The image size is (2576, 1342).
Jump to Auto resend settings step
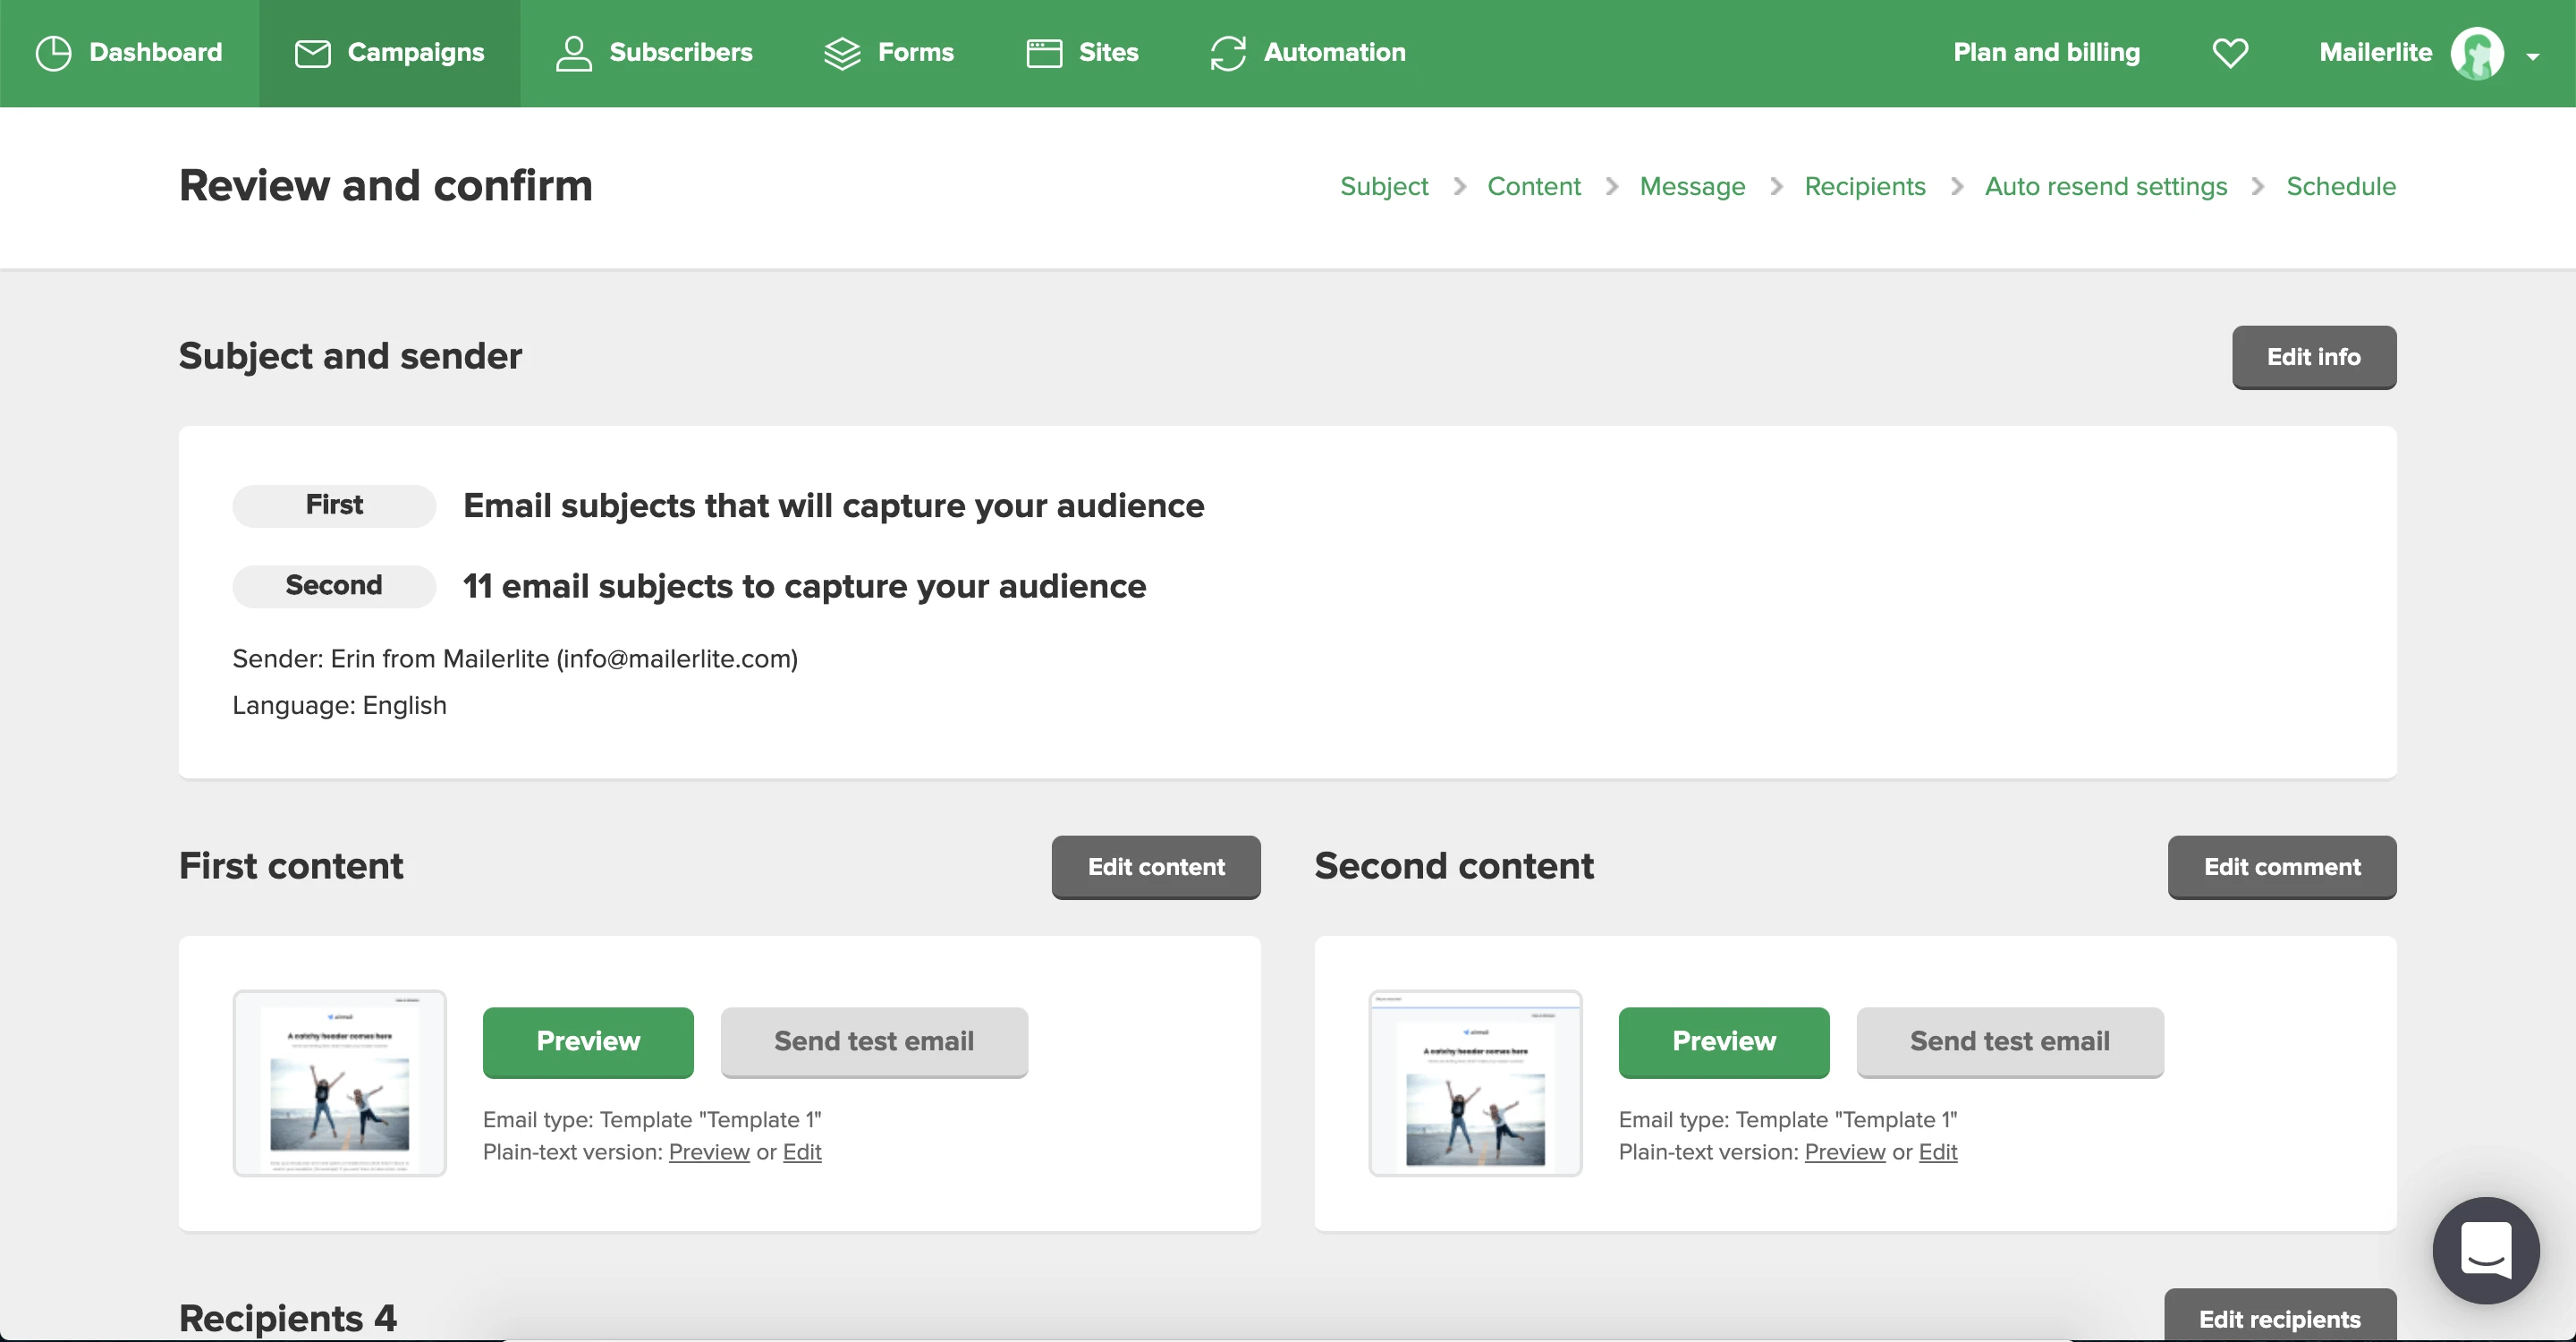click(2105, 186)
